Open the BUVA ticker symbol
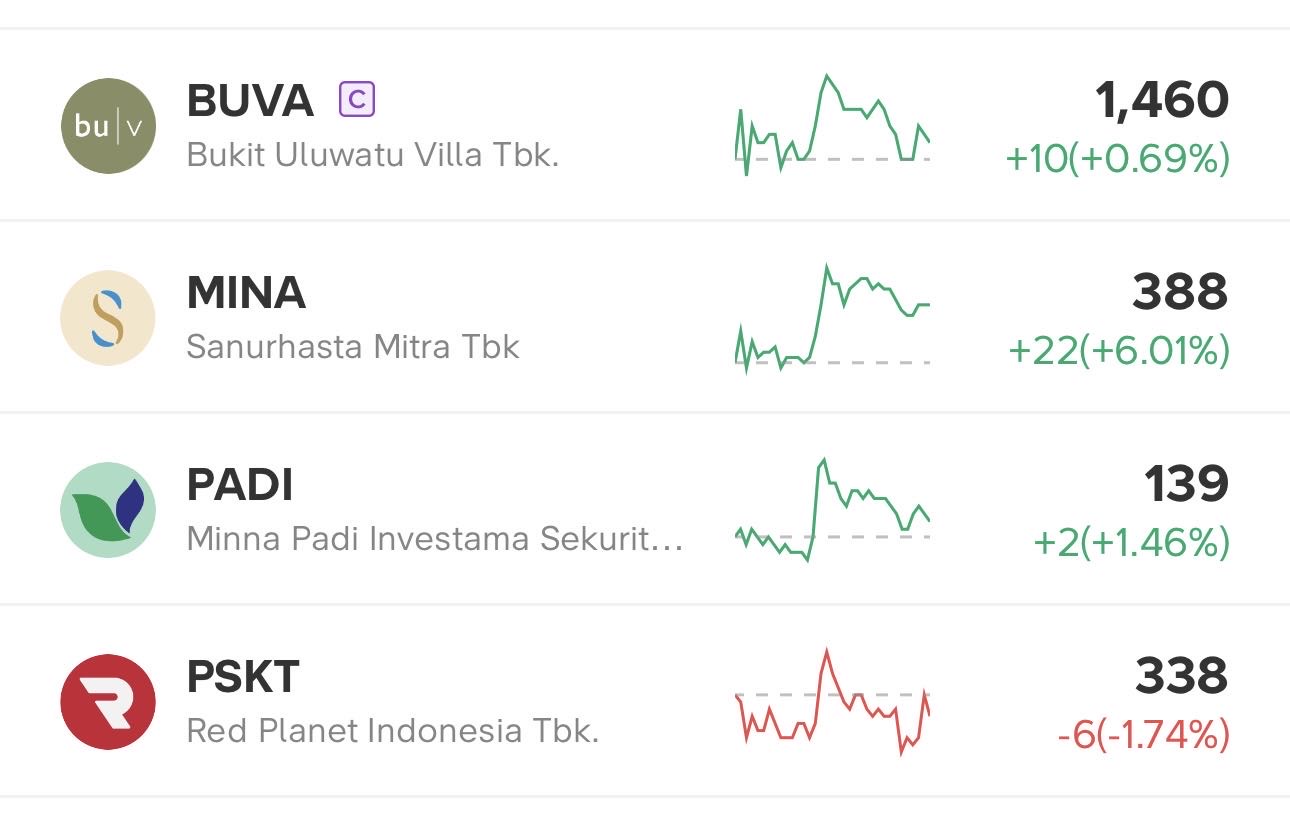 pos(250,101)
